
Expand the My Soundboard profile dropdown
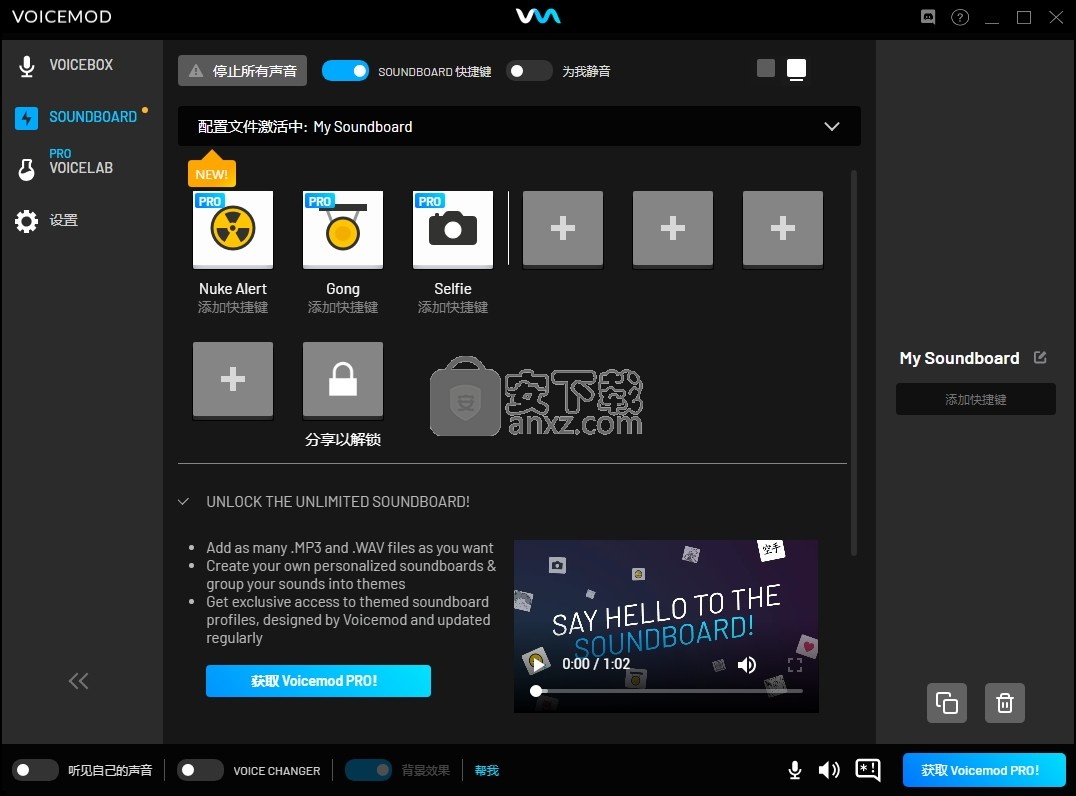832,126
